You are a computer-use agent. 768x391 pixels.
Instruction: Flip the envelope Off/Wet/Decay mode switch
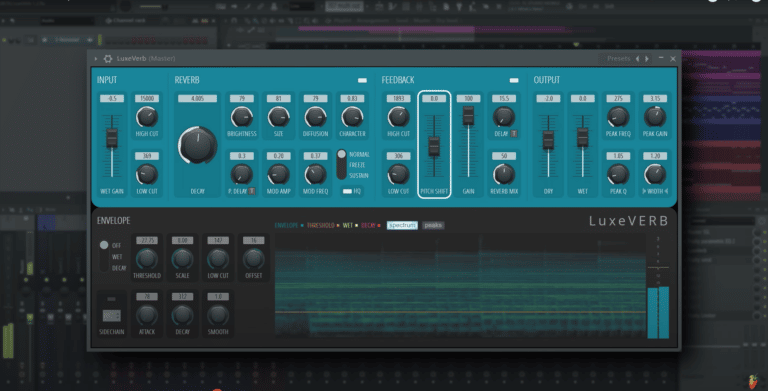coord(104,256)
